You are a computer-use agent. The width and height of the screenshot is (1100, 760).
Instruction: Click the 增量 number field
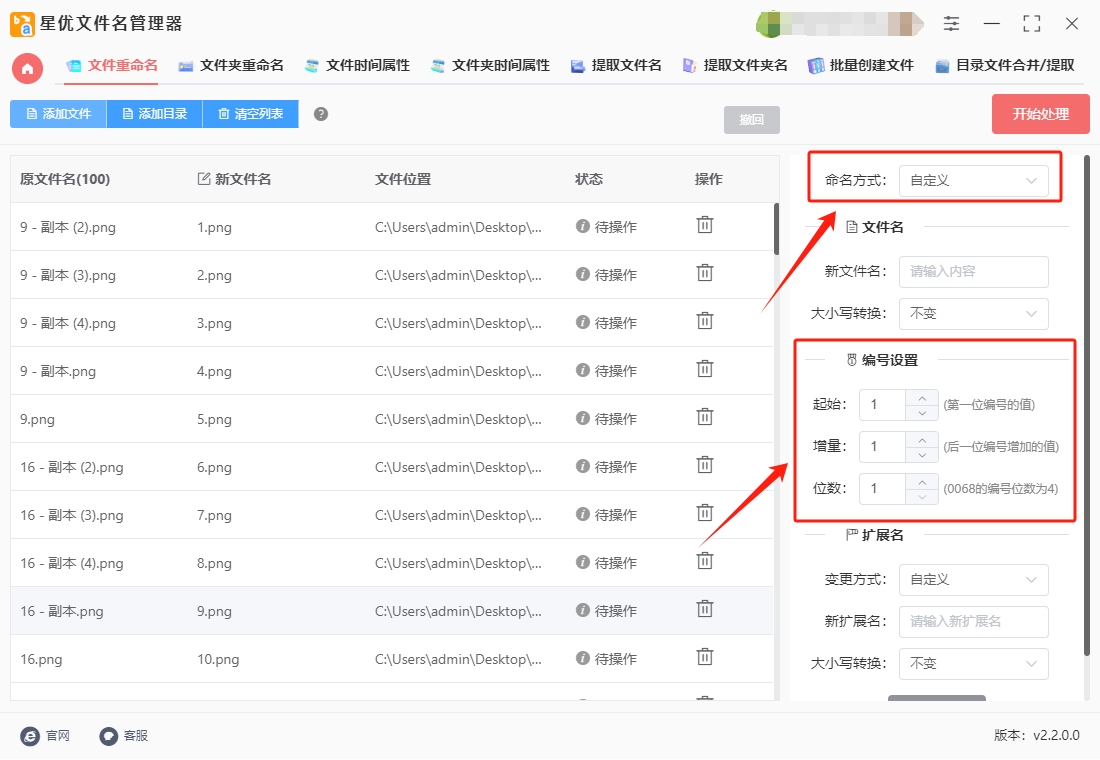pos(883,447)
